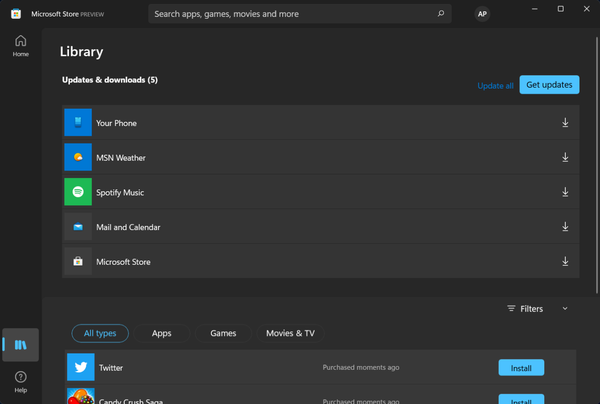The width and height of the screenshot is (600, 404).
Task: Download the Spotify Music update
Action: (565, 192)
